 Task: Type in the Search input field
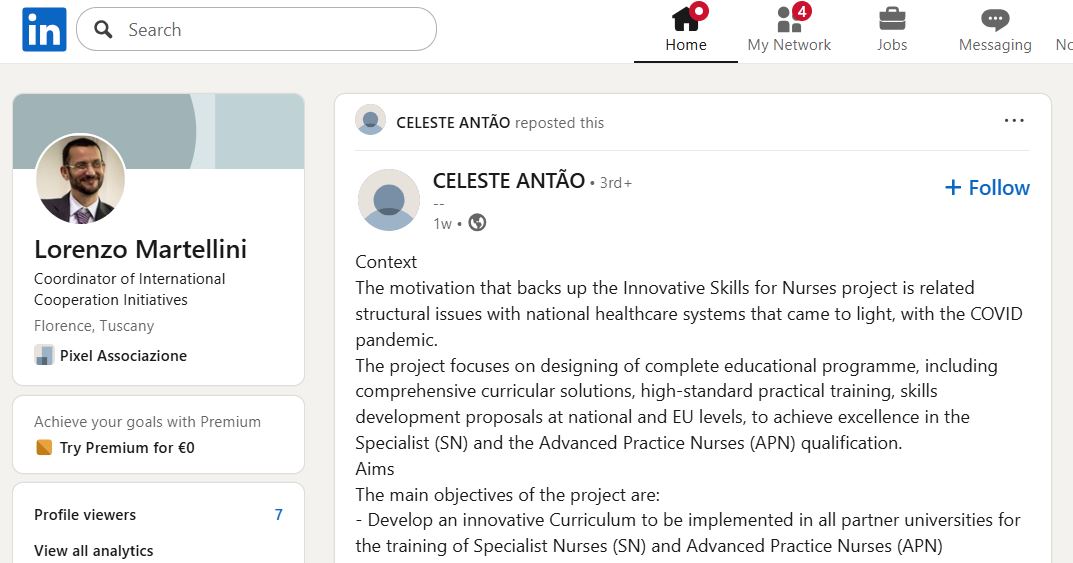point(270,30)
